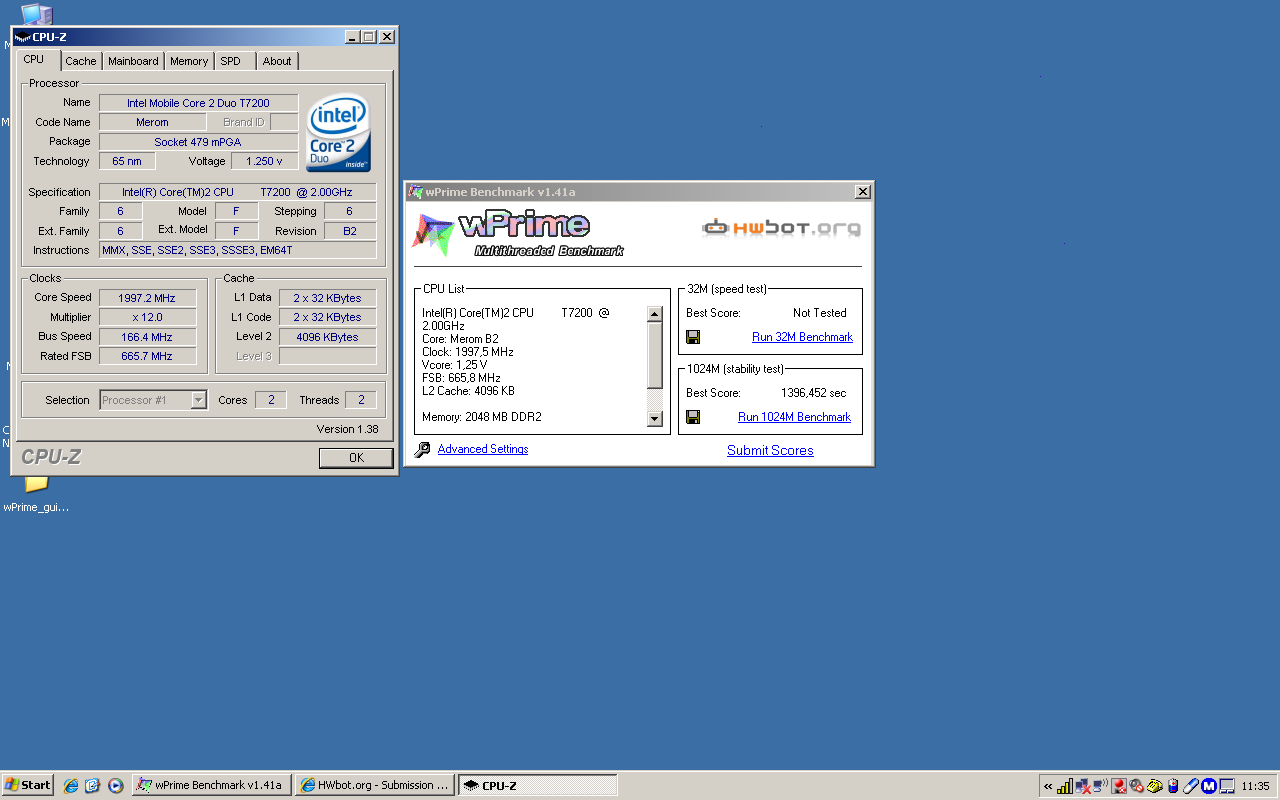Click the taskbar clock showing 11:35
This screenshot has width=1280, height=800.
click(x=1255, y=786)
